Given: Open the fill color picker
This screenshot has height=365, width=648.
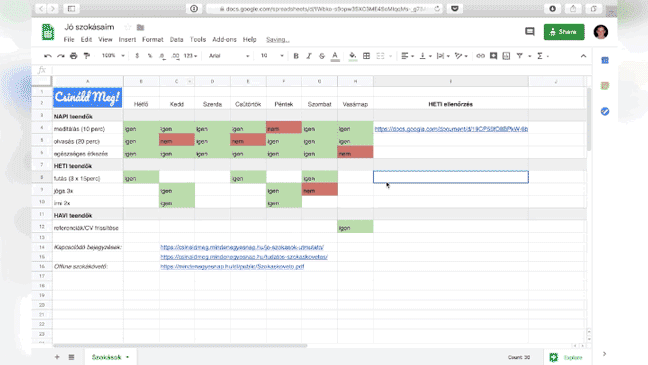Looking at the screenshot, I should coord(353,56).
